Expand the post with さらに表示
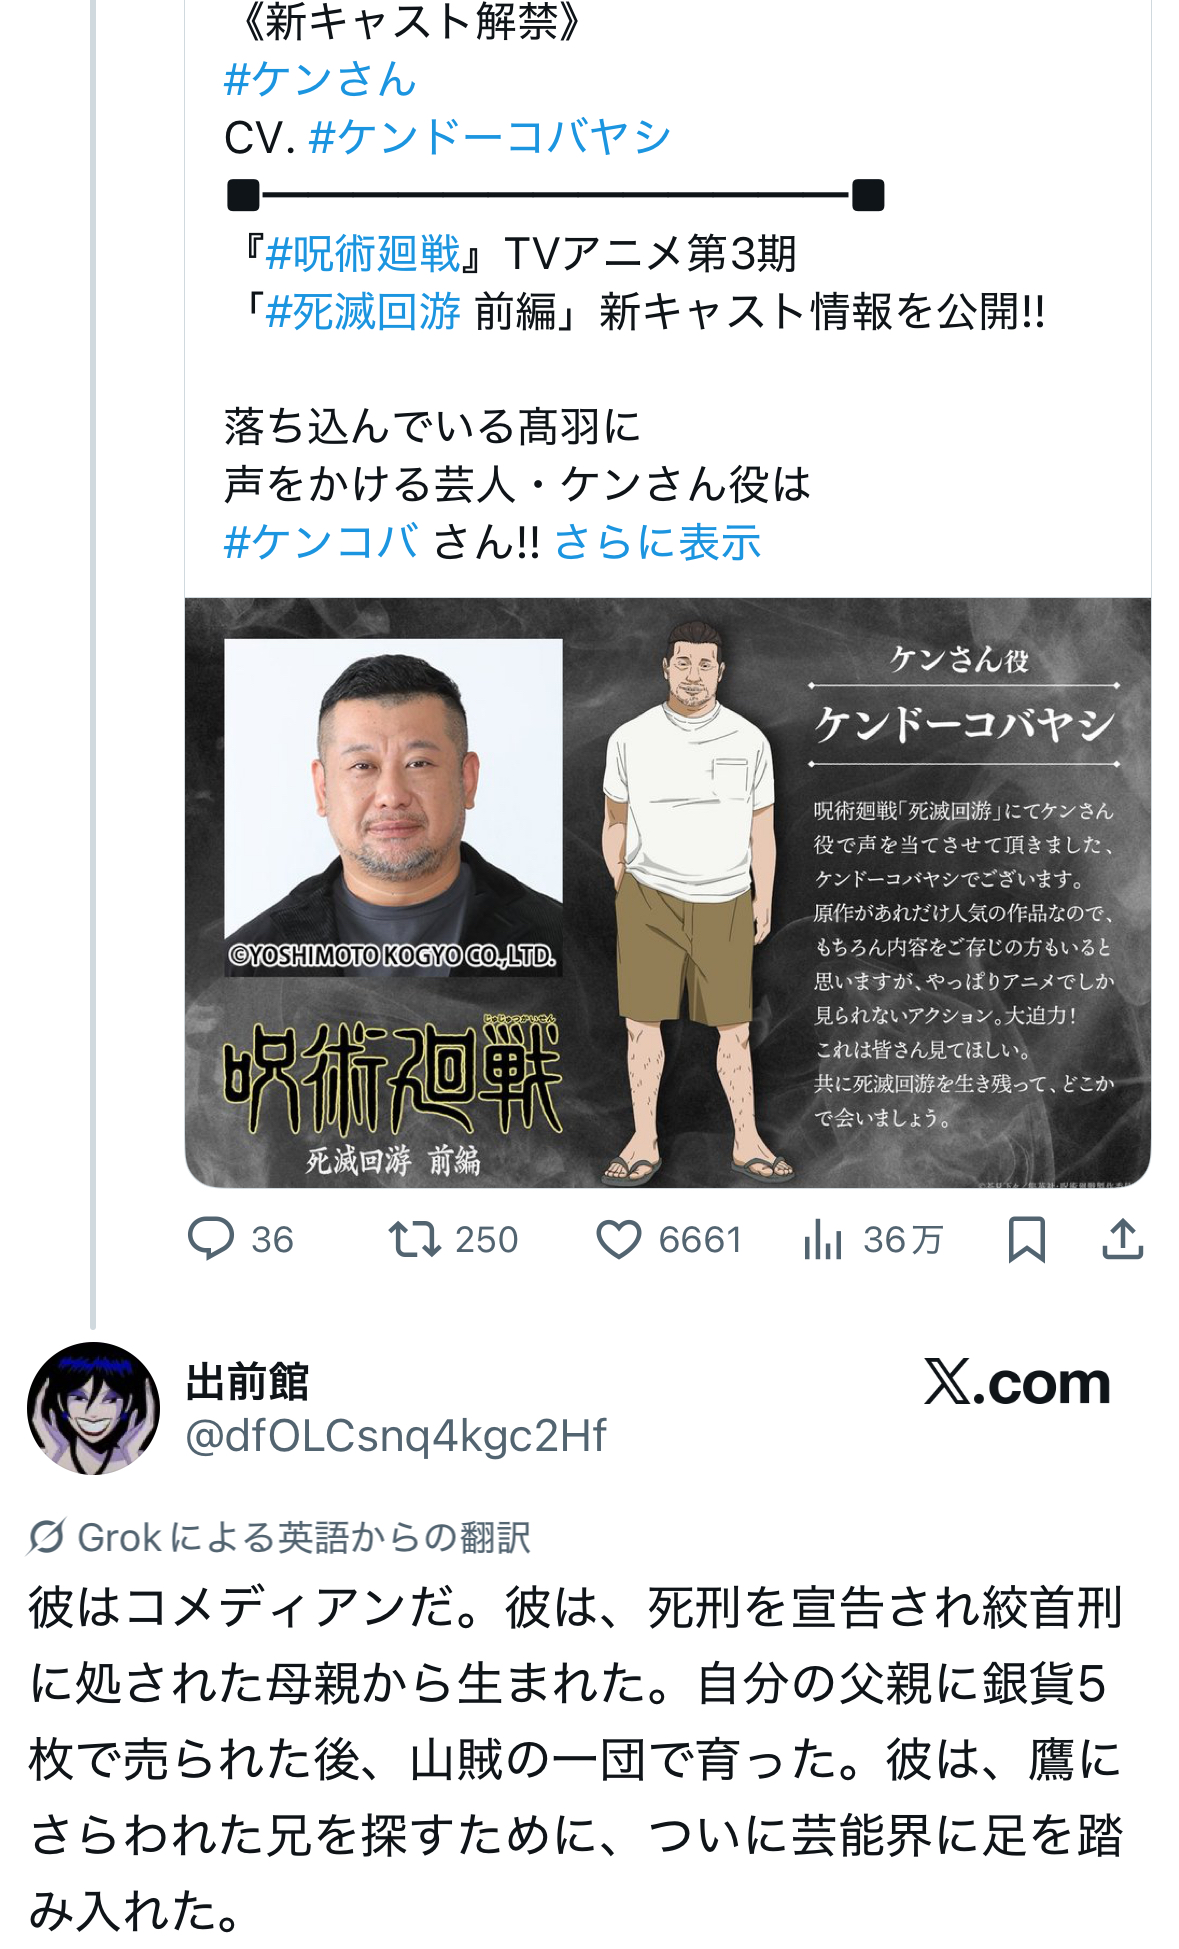 coord(657,542)
